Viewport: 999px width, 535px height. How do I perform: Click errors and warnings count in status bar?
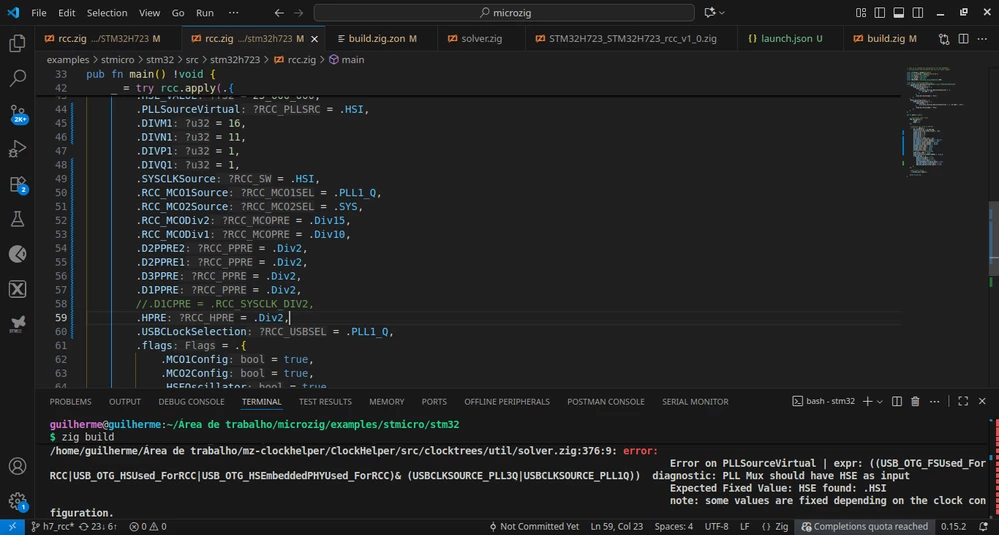point(147,527)
